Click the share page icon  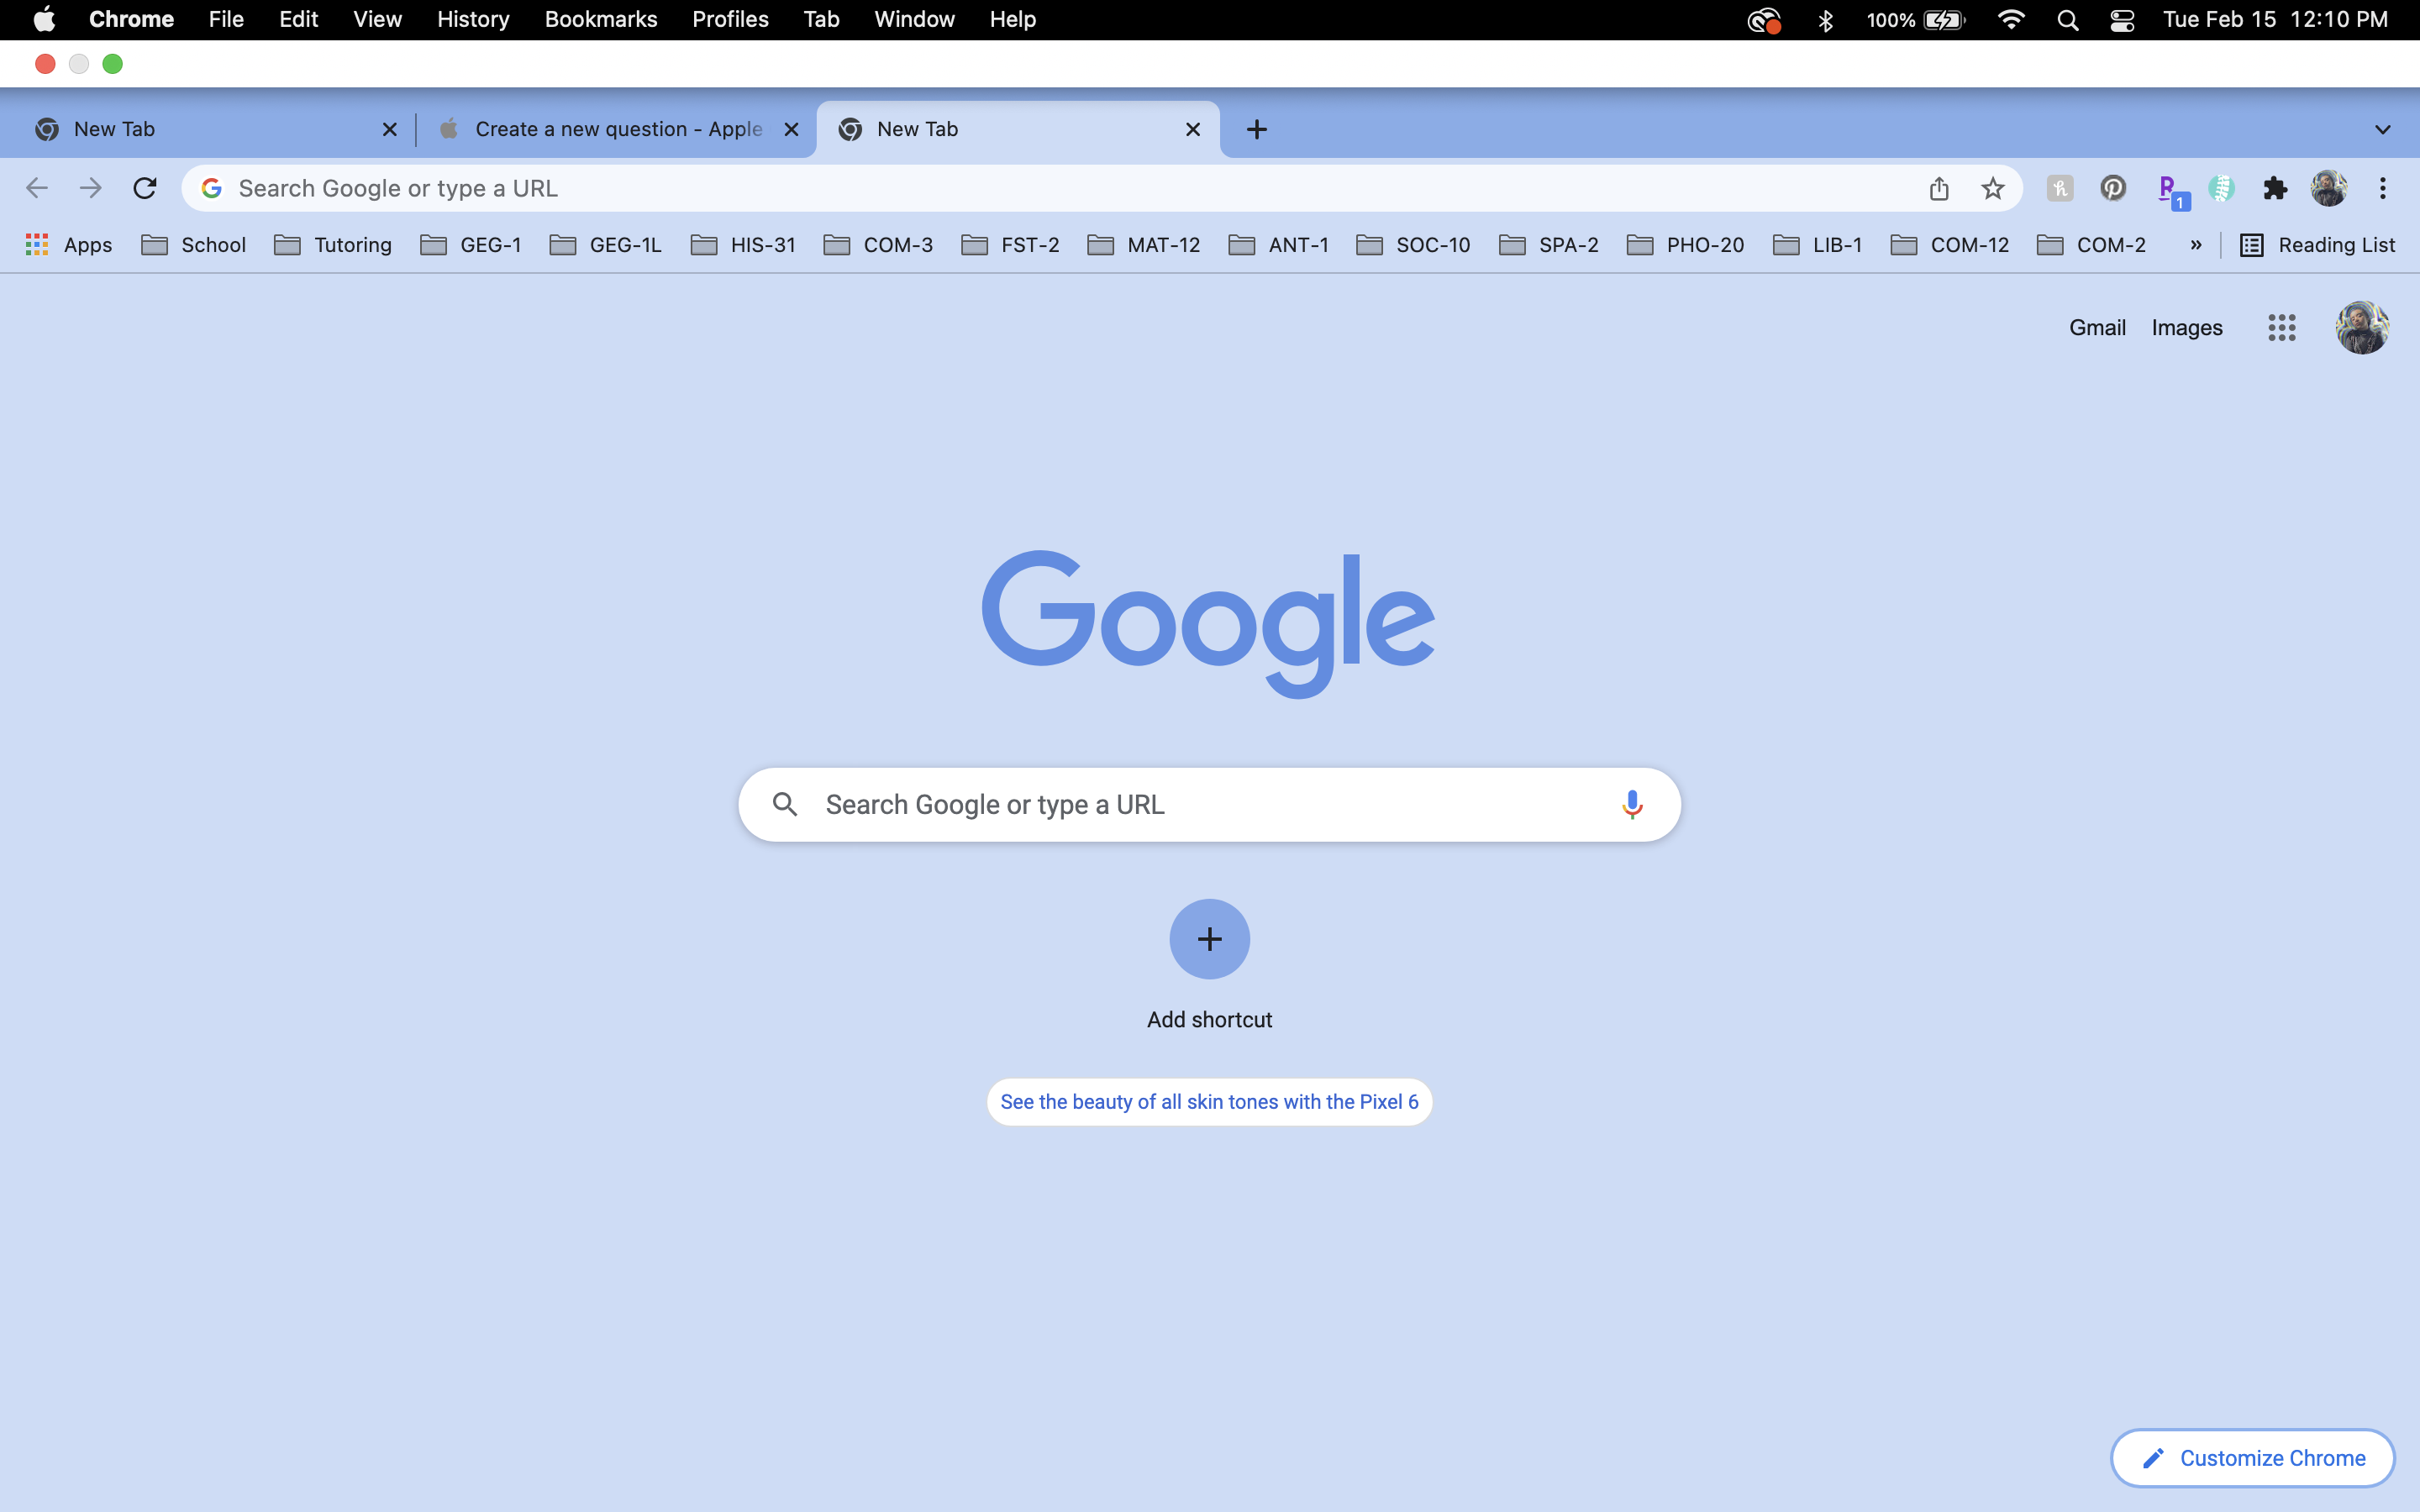click(x=1938, y=188)
